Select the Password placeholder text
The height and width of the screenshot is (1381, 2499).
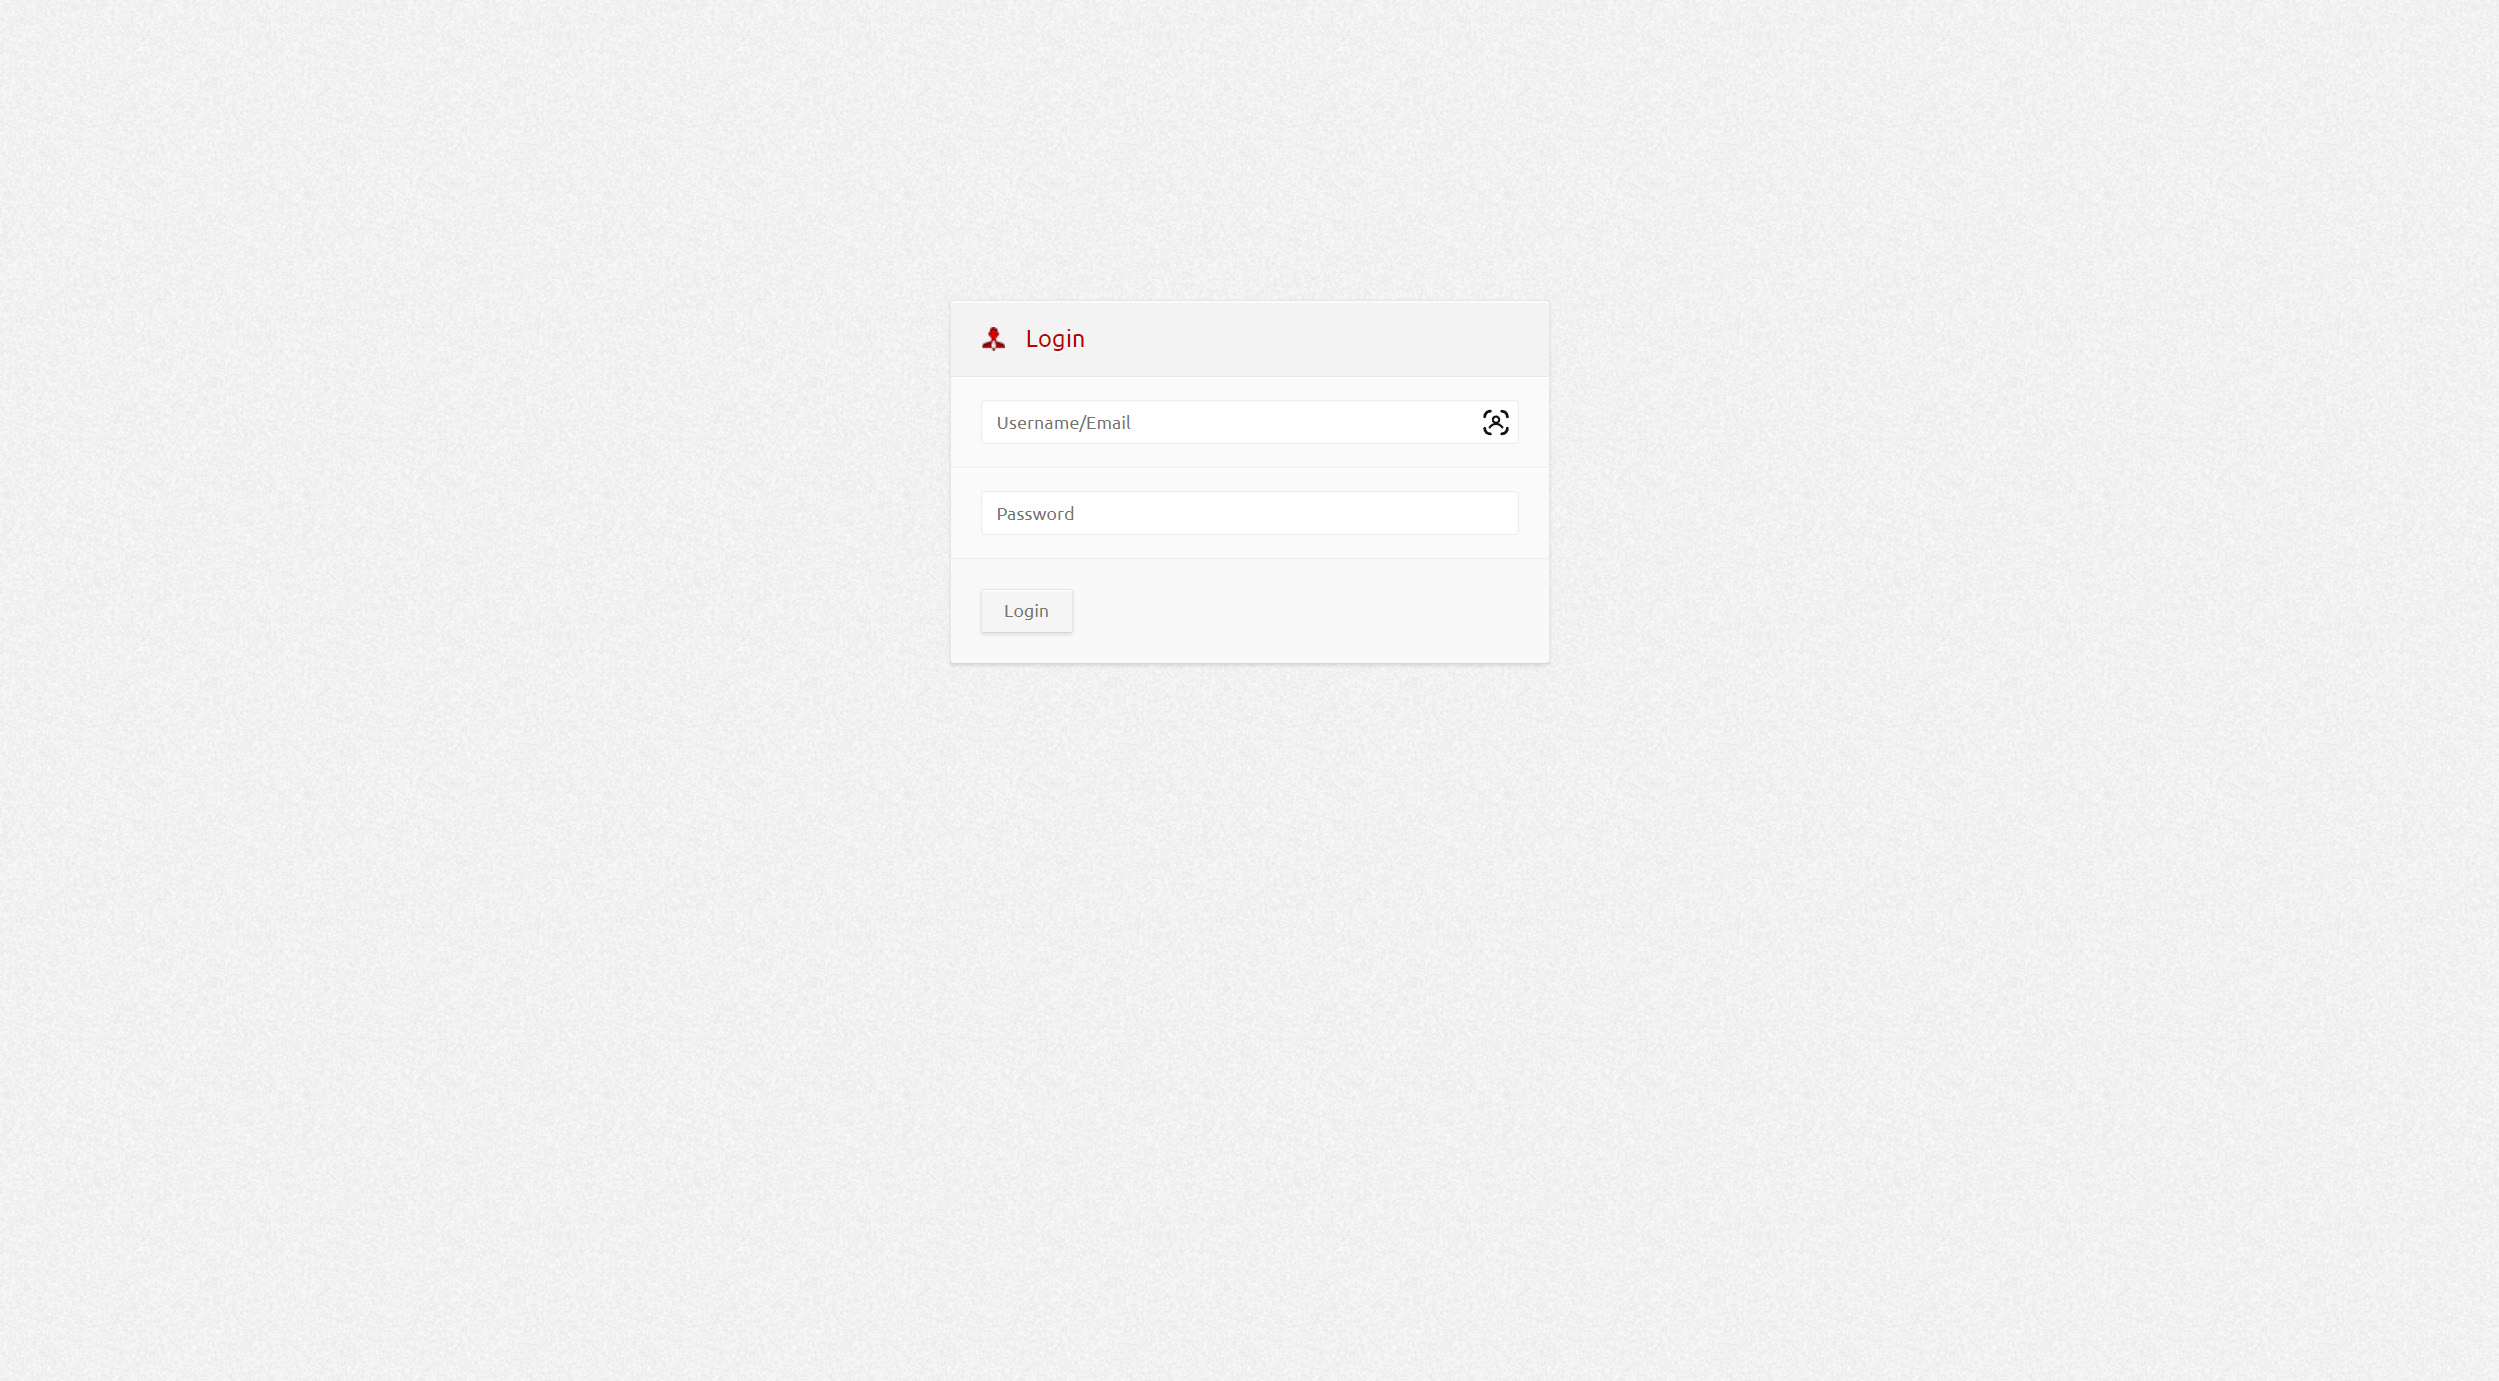(x=1035, y=514)
